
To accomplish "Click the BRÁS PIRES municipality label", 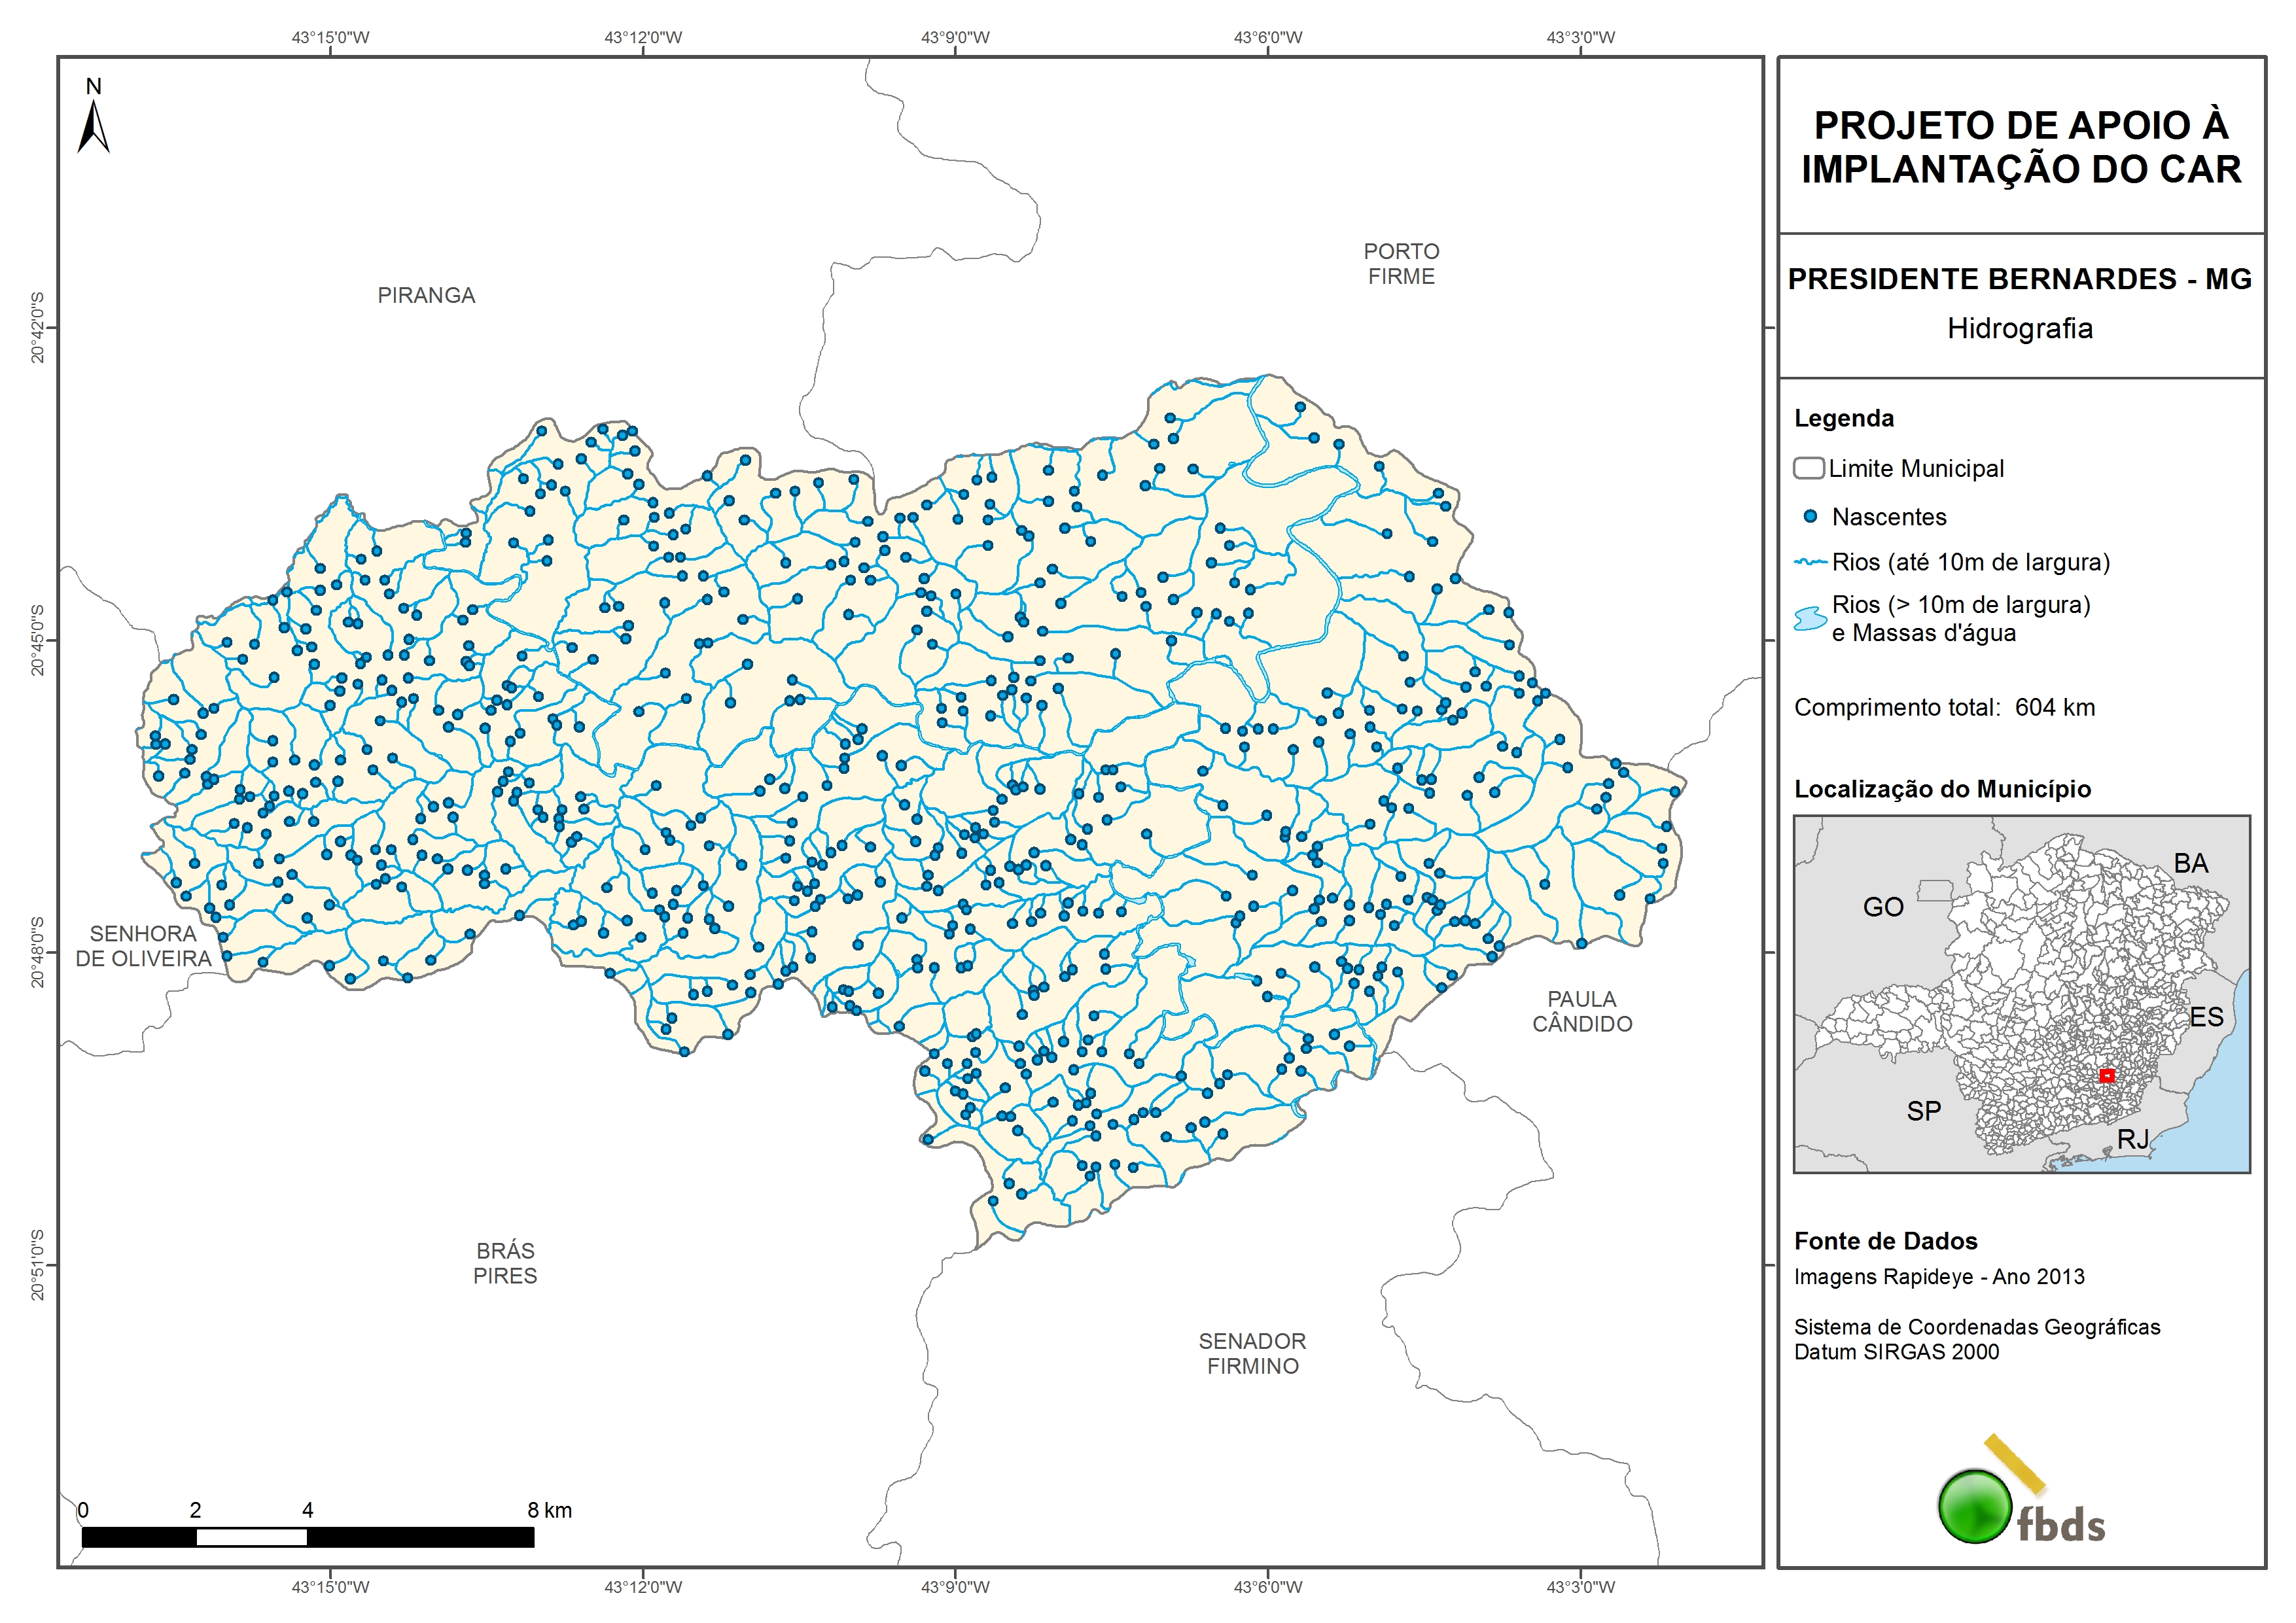I will pos(505,1263).
